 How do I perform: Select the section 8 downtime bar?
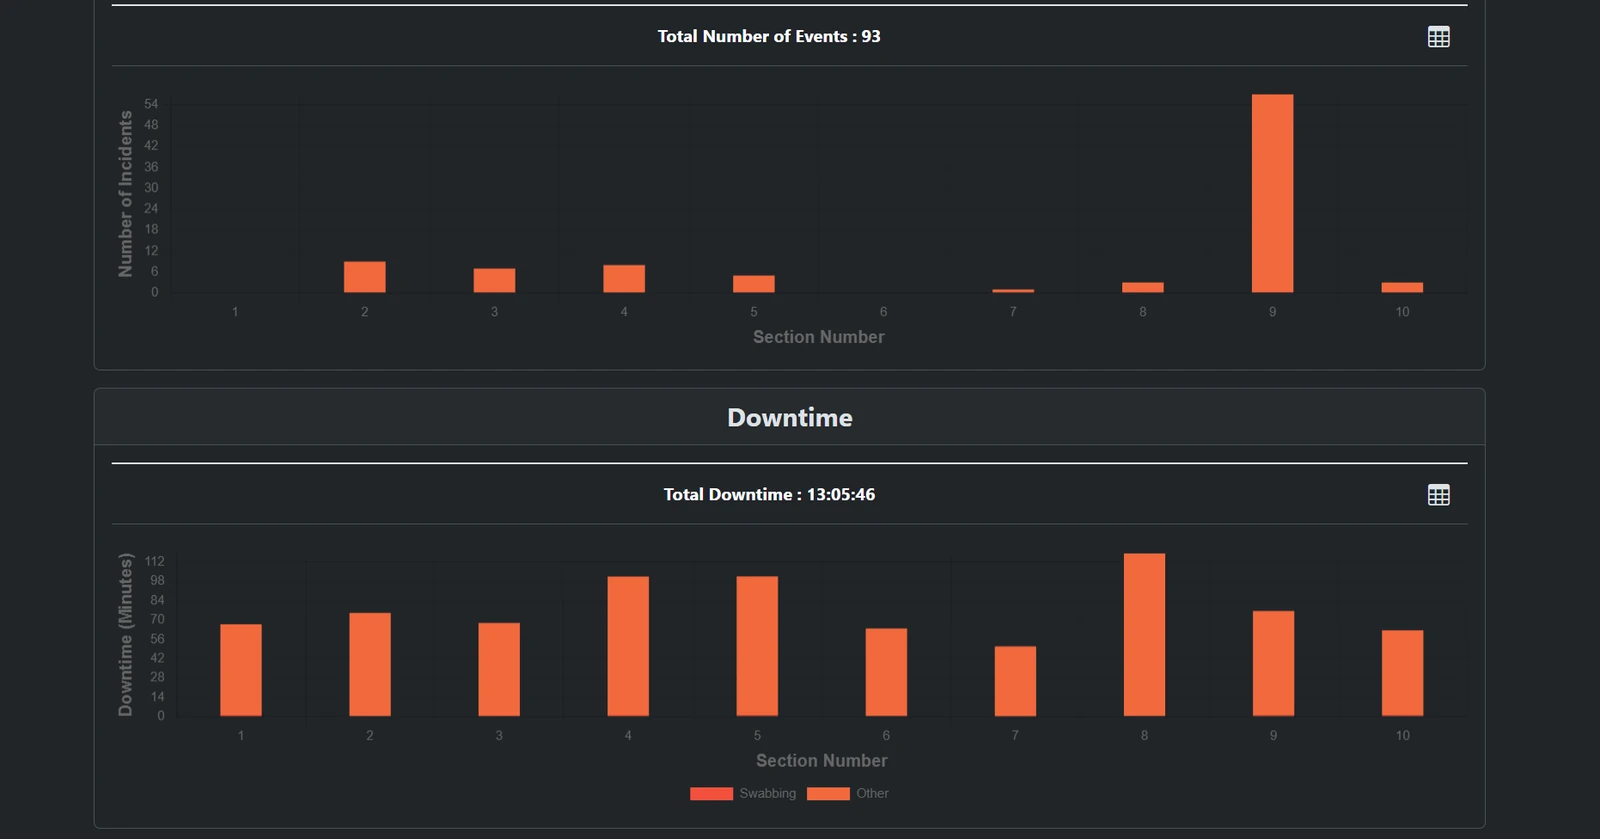1144,634
